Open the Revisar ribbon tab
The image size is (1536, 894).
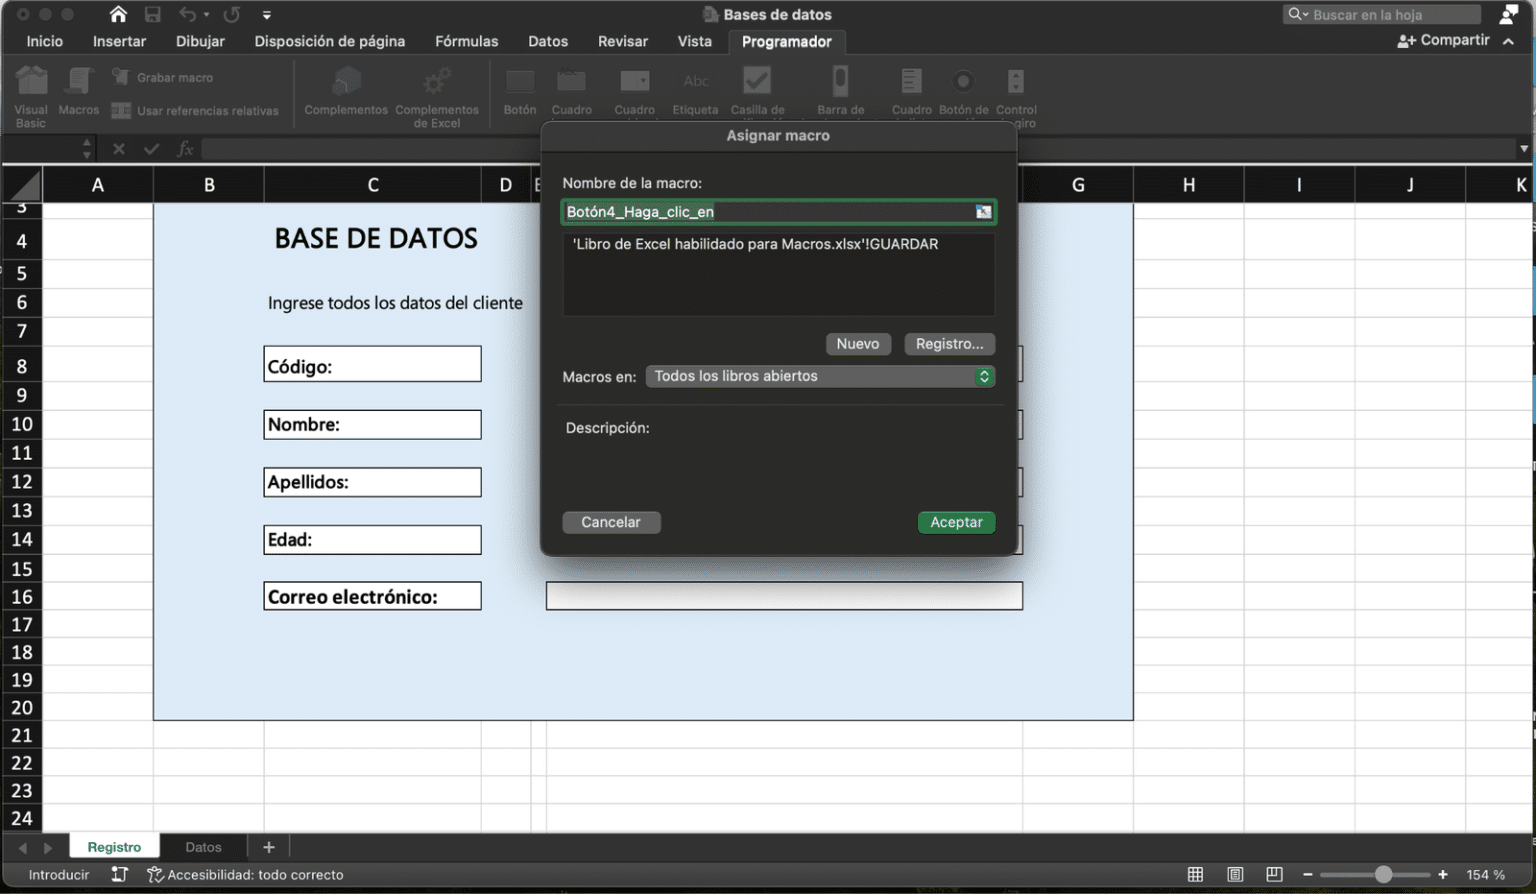(x=622, y=41)
